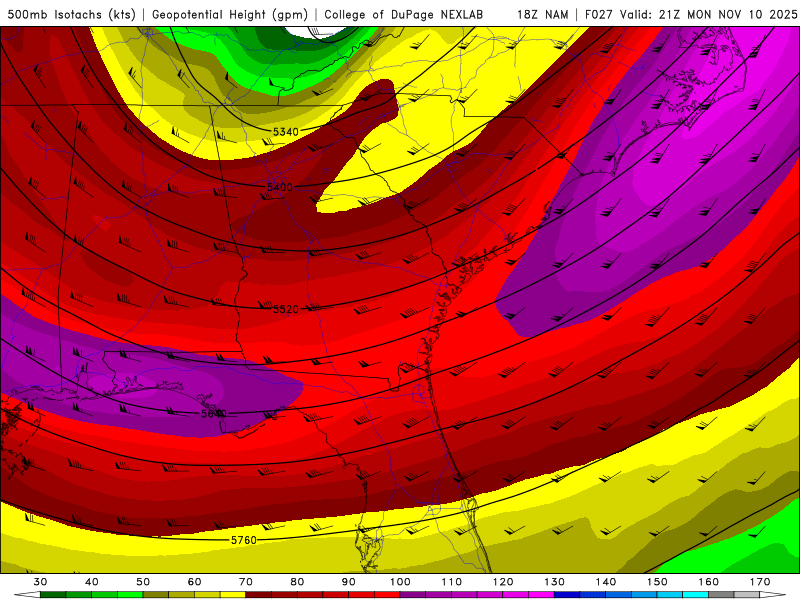800x600 pixels.
Task: Click the "Valid: 21Z MON NOV 10 2025" text
Action: coord(709,15)
